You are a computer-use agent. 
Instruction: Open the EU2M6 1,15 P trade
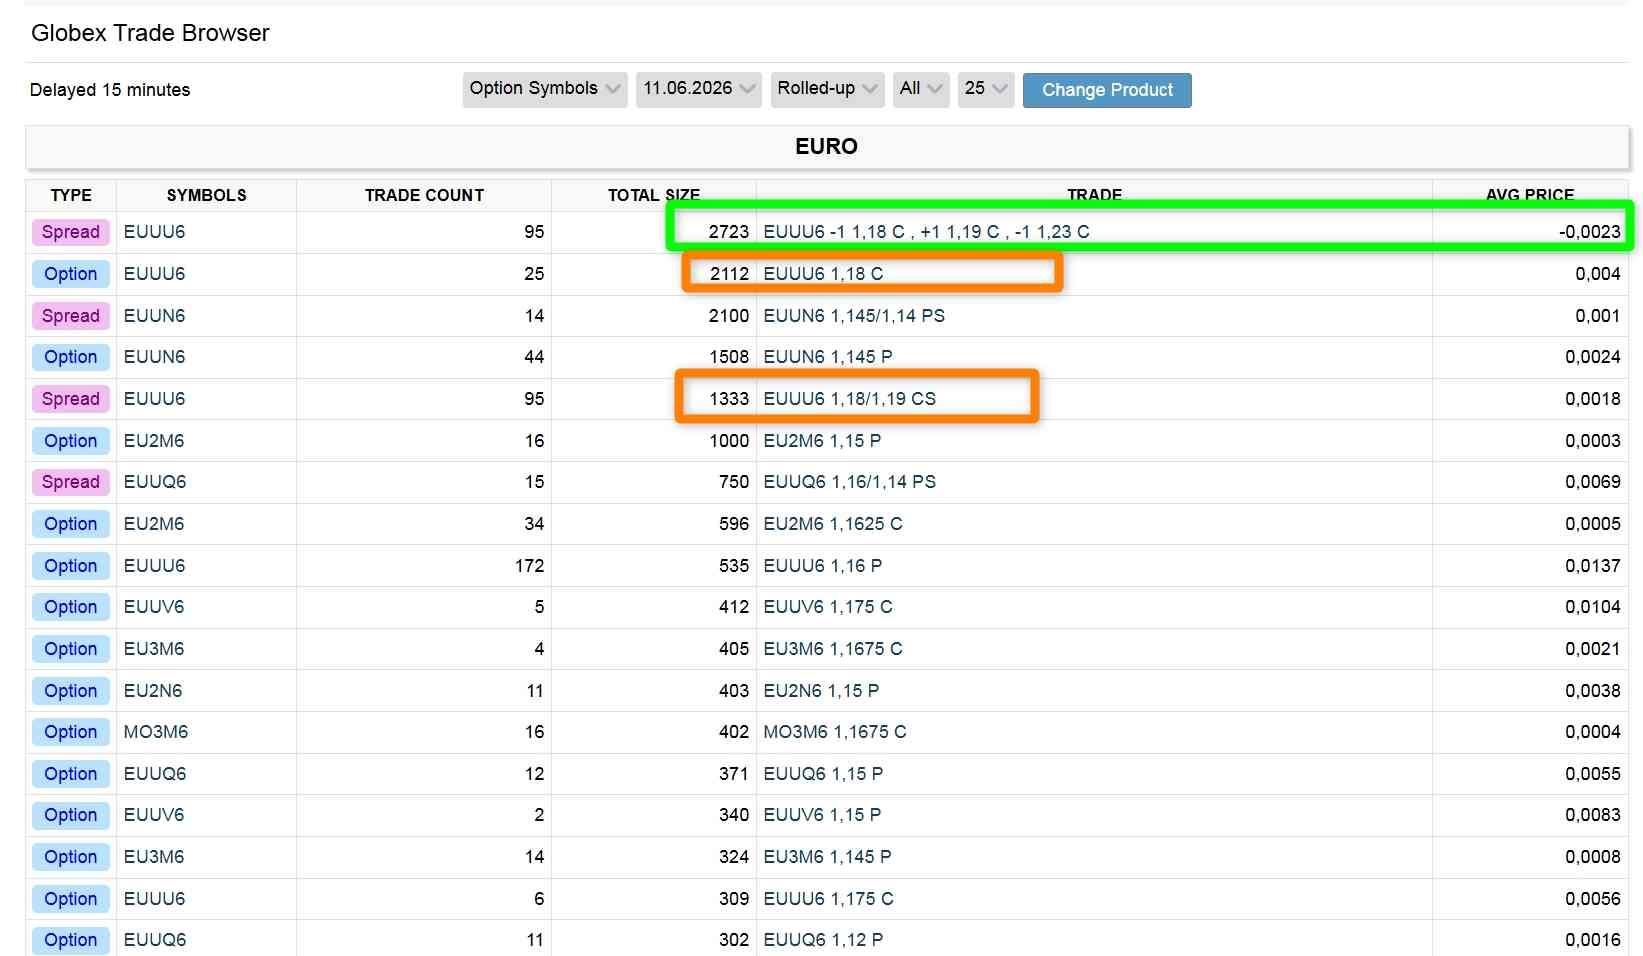[822, 441]
